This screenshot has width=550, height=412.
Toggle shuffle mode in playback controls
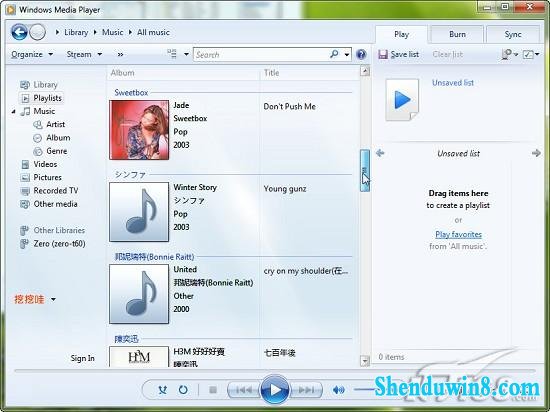[162, 390]
